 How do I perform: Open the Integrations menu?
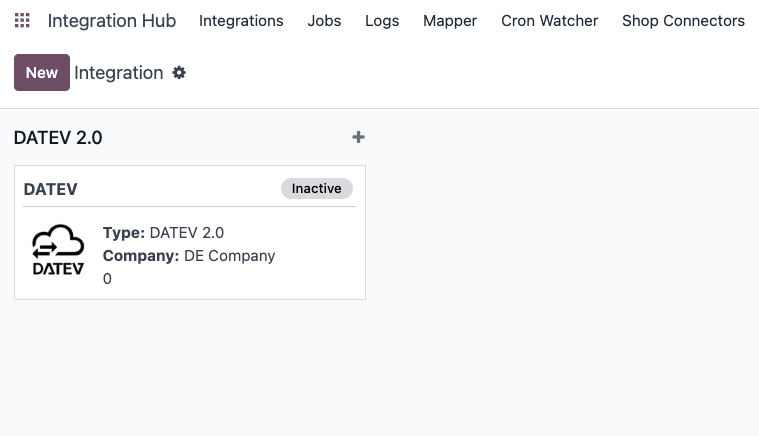point(241,21)
